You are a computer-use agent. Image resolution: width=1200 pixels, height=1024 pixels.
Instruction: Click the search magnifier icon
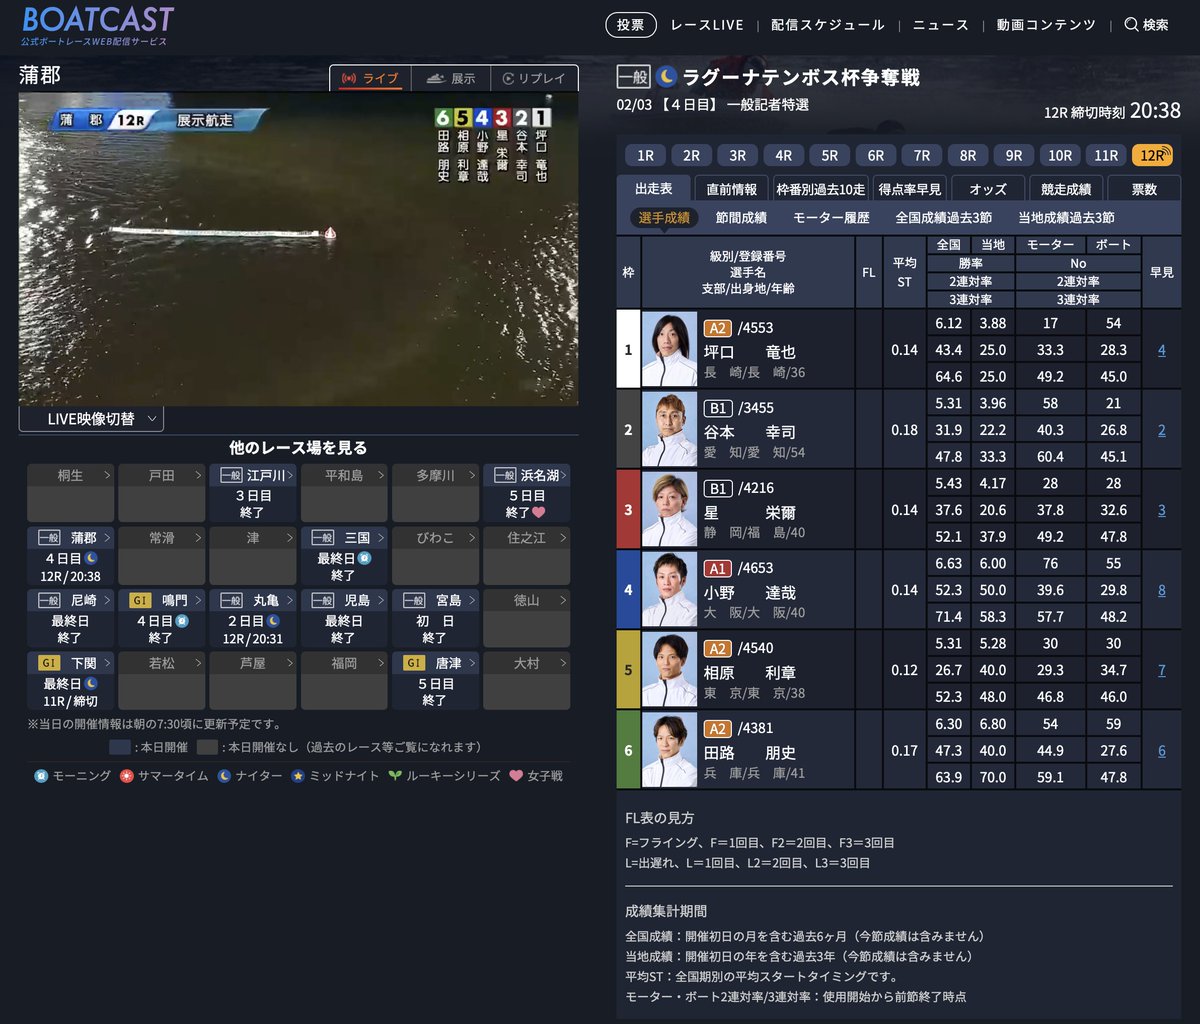click(x=1131, y=25)
